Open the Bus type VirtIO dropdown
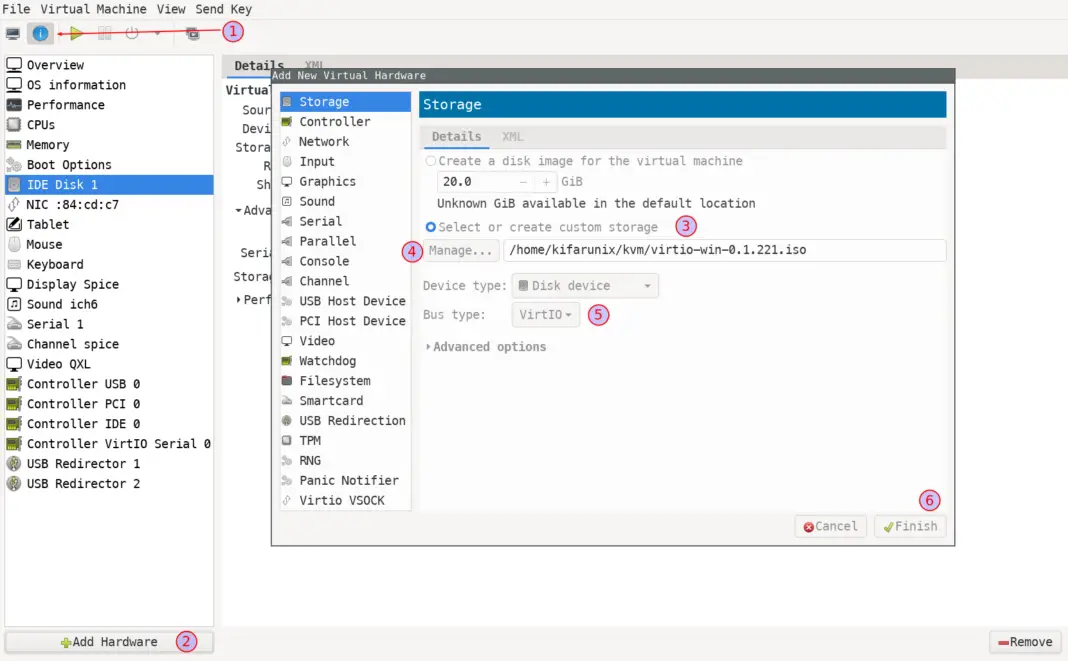The width and height of the screenshot is (1068, 661). pyautogui.click(x=545, y=314)
